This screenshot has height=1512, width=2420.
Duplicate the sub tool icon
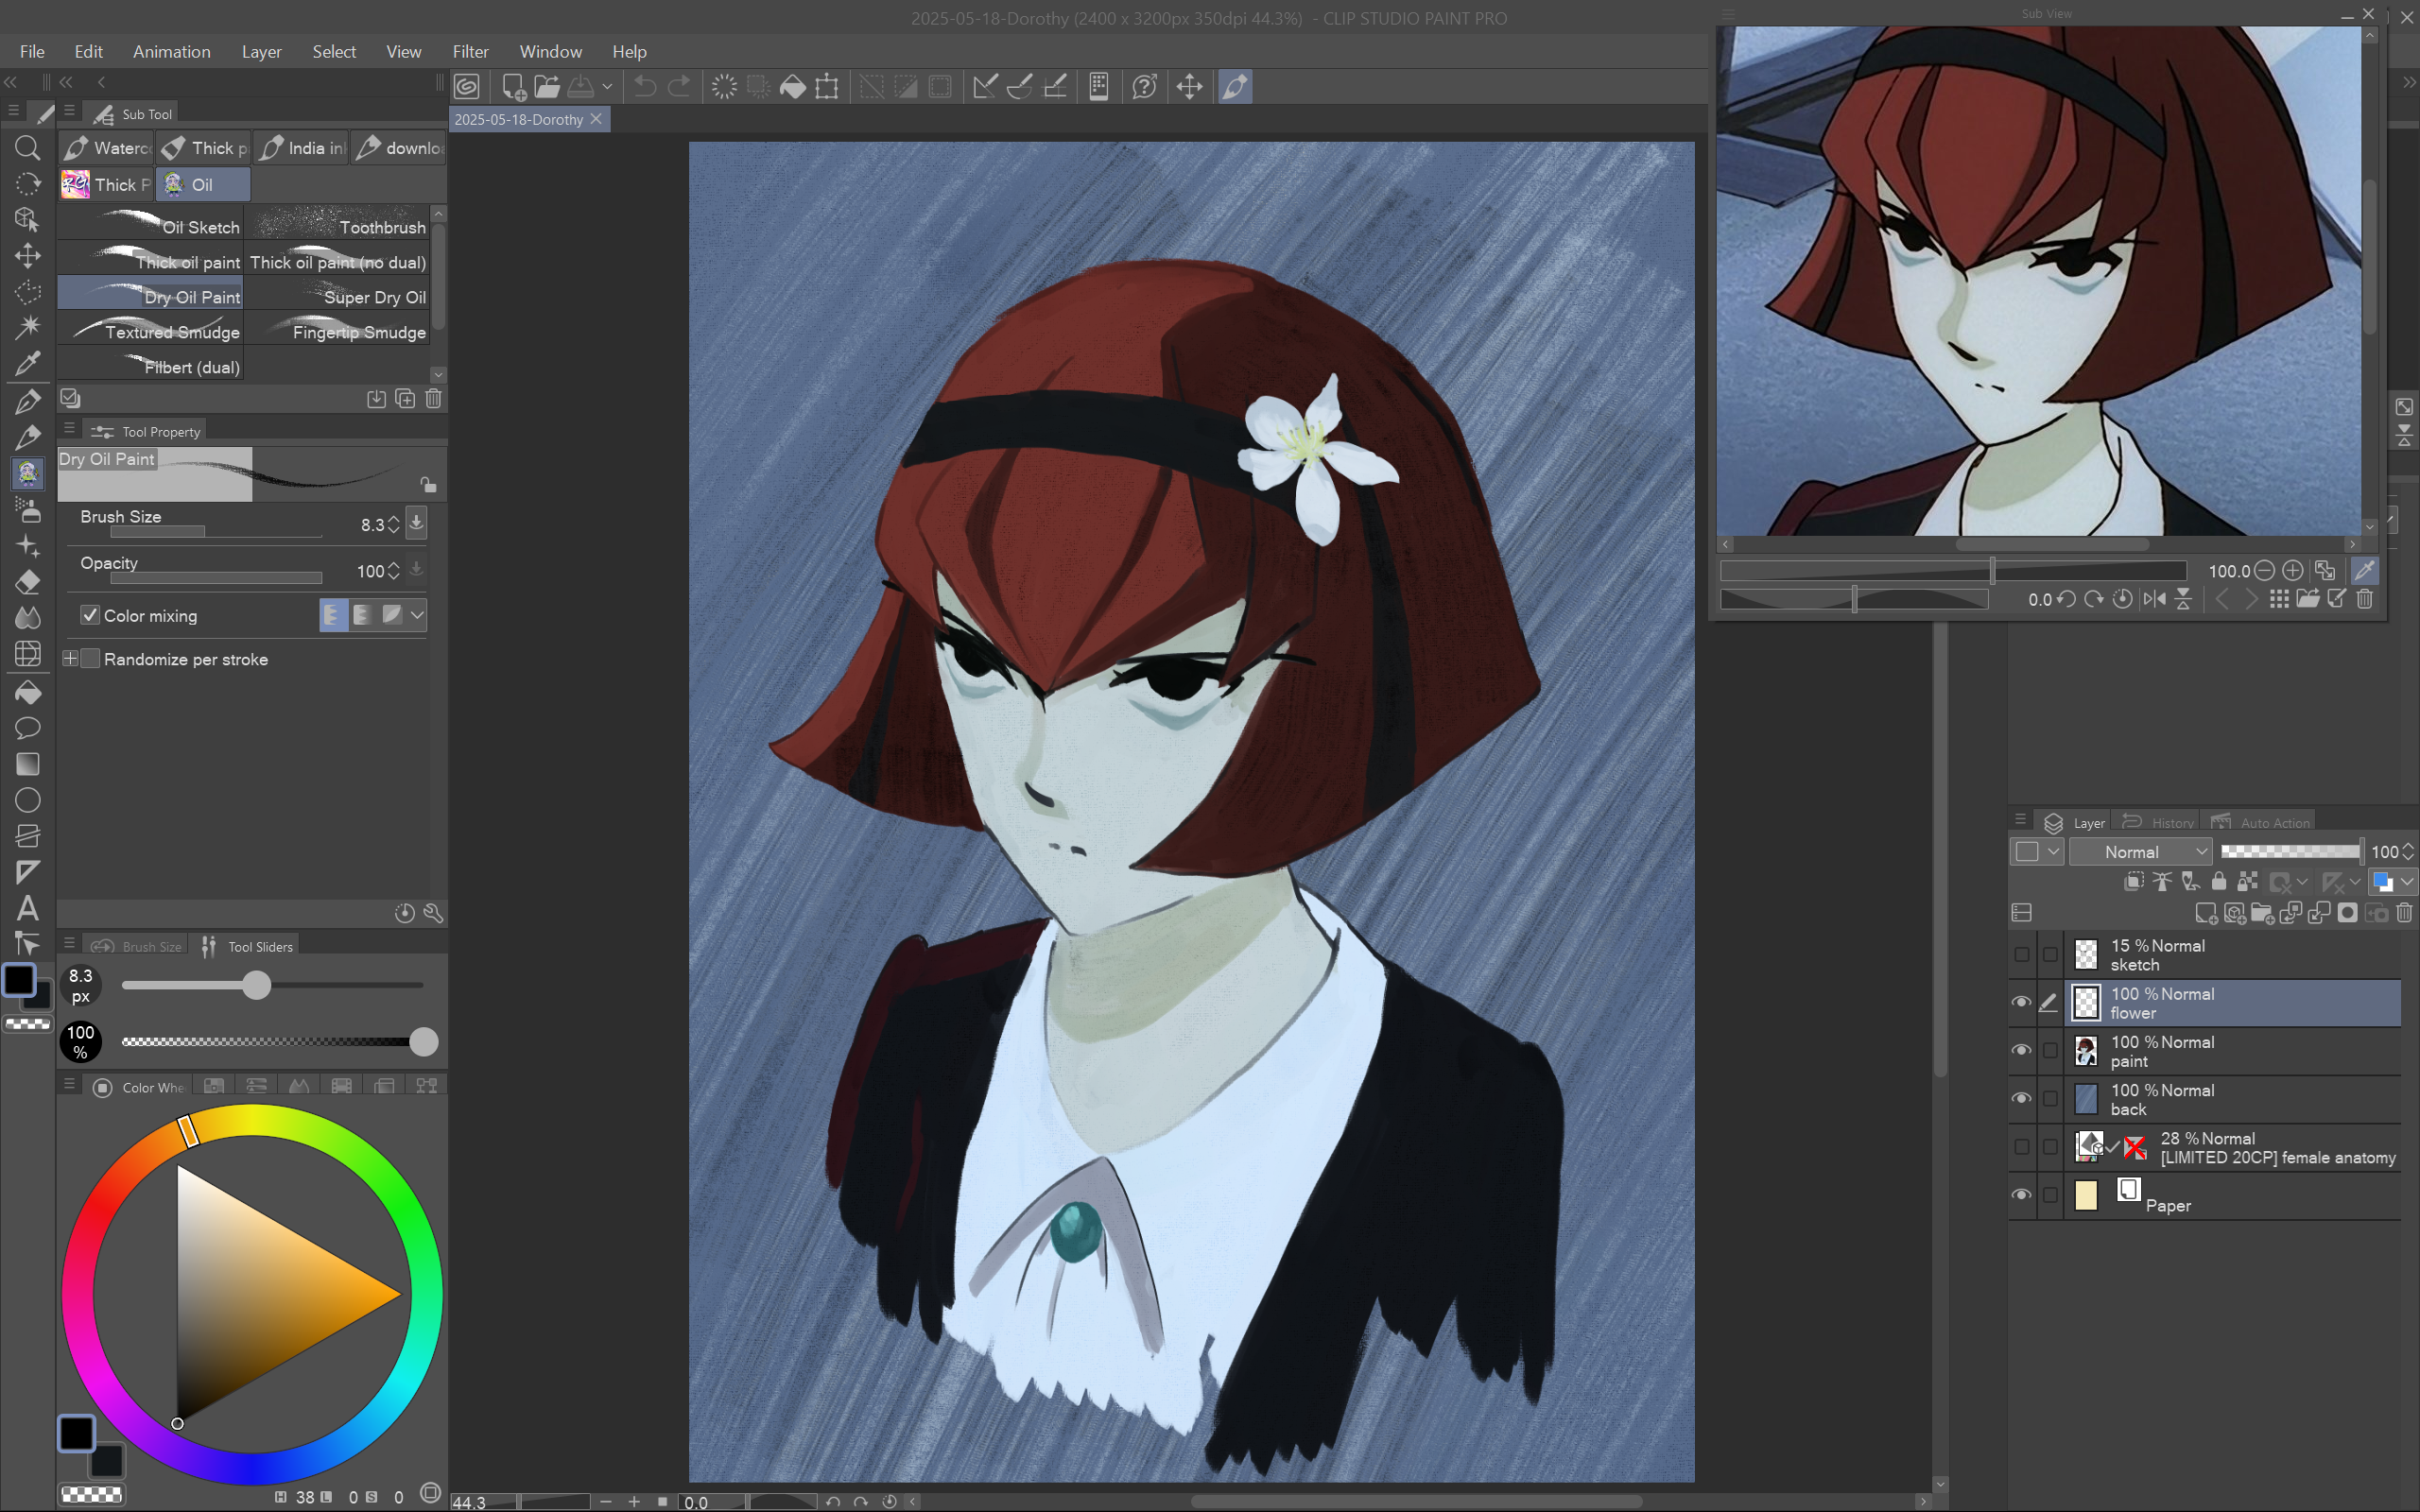(x=405, y=398)
